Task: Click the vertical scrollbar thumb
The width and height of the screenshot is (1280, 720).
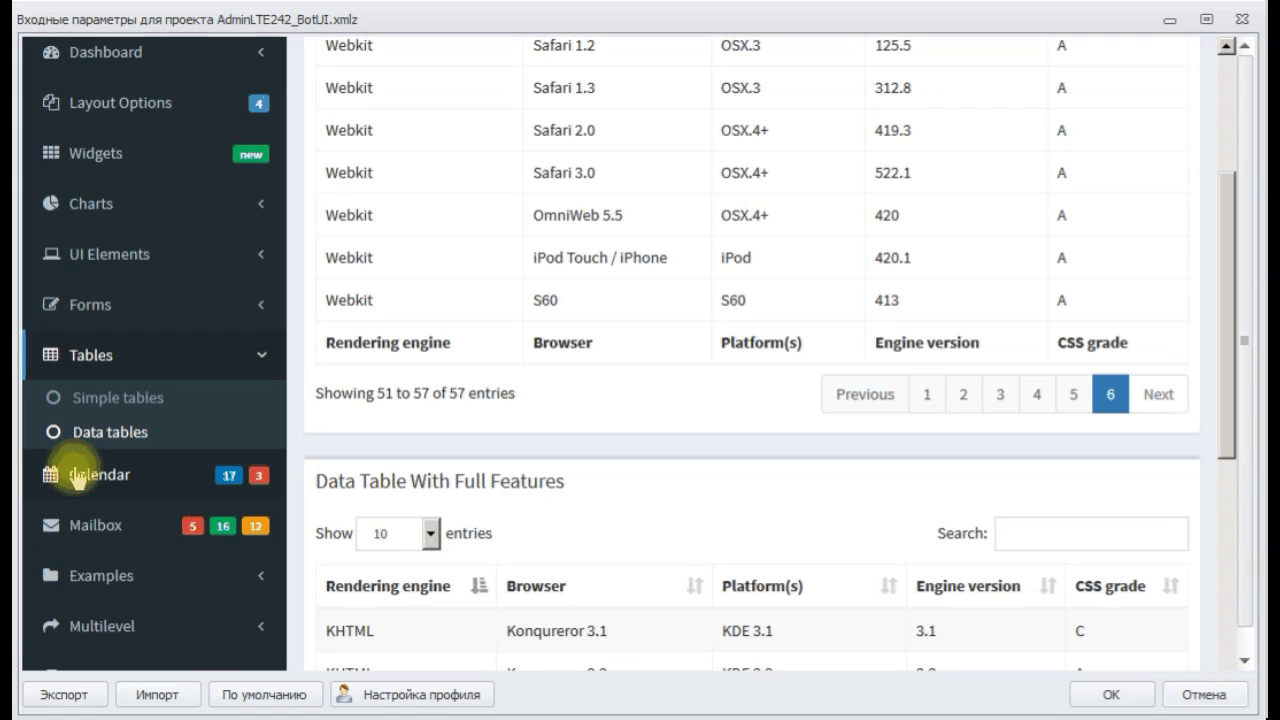Action: 1227,315
